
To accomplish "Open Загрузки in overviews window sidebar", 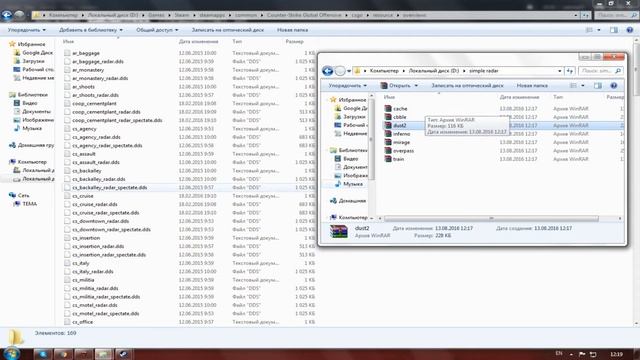I will (29, 61).
